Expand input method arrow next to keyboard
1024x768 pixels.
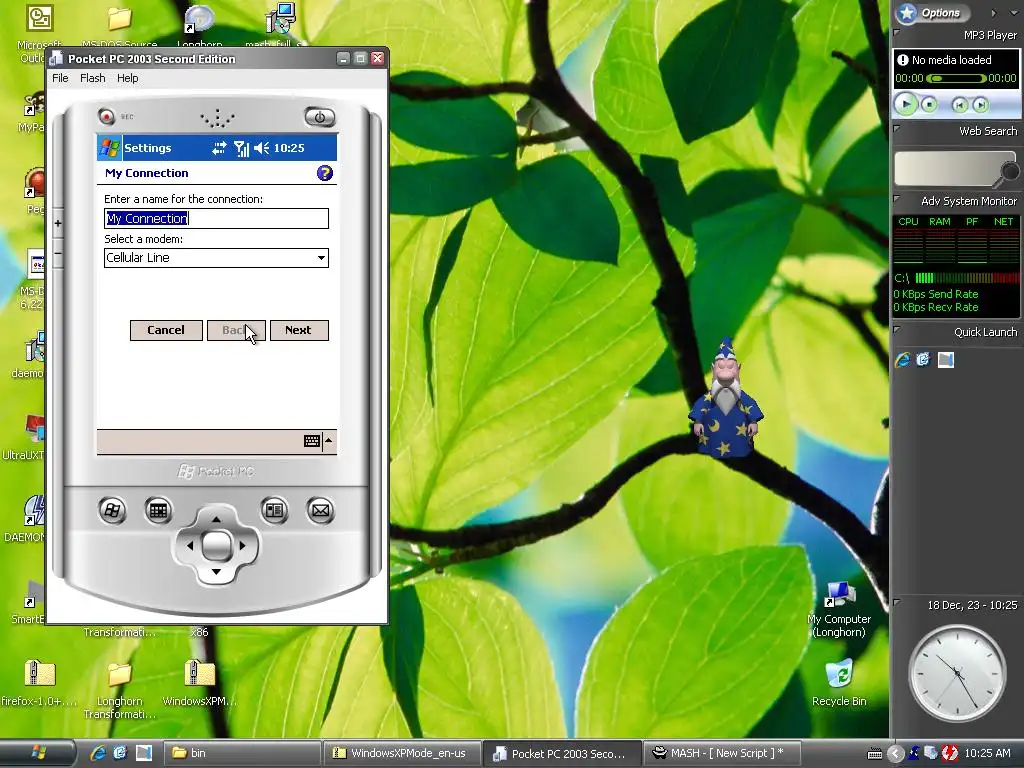(x=328, y=441)
